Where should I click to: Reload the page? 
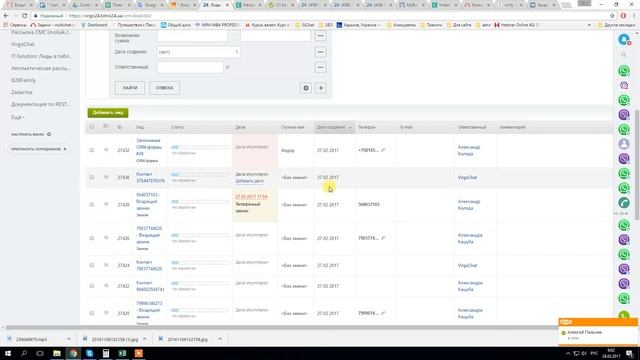24,16
